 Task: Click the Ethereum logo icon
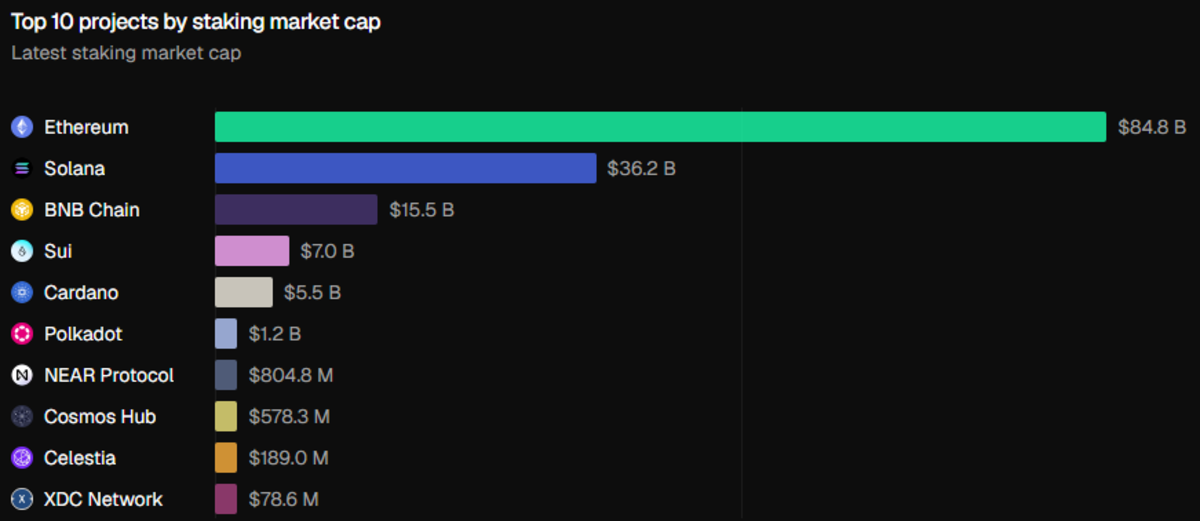[22, 127]
